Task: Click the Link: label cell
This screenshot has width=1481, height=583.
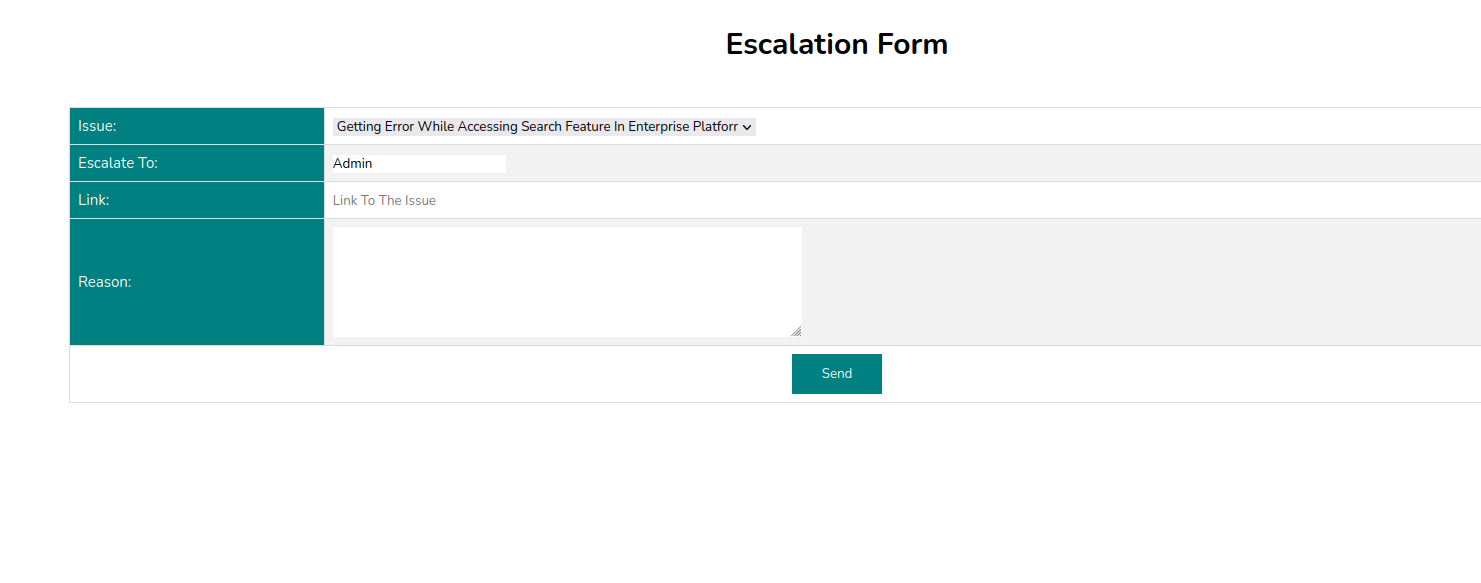Action: tap(197, 200)
